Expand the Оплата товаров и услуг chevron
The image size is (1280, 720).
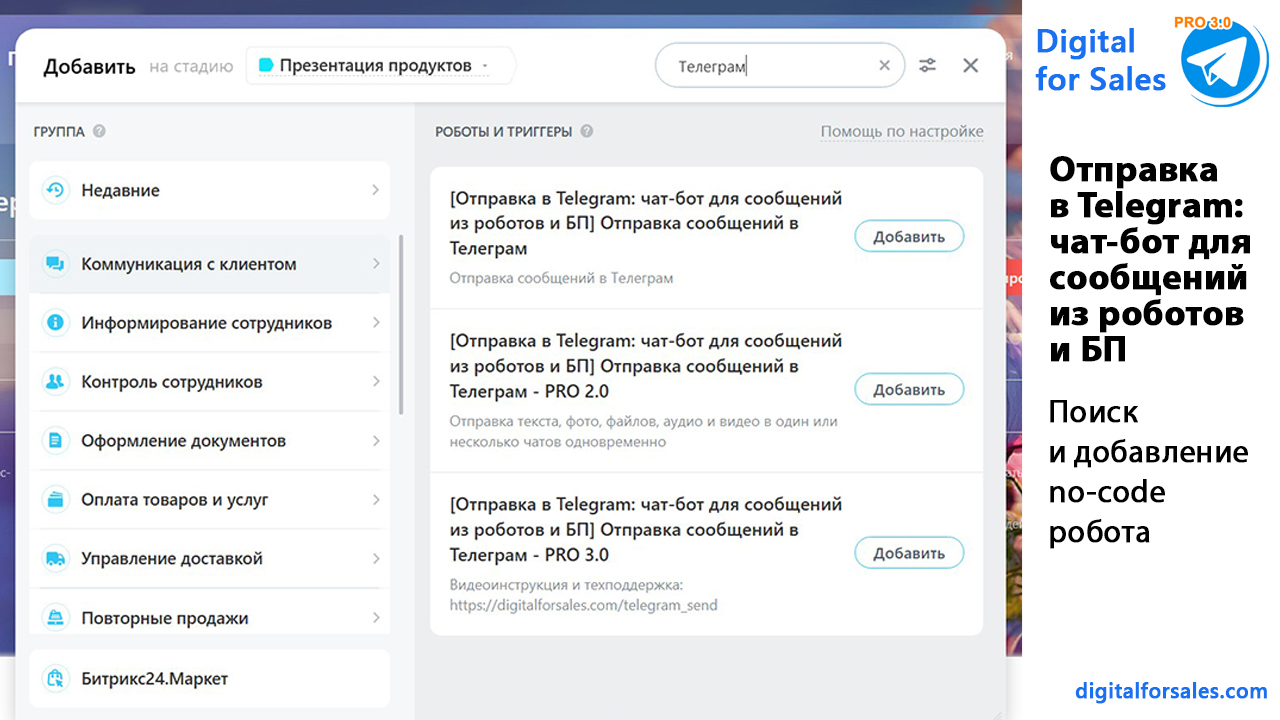[x=375, y=500]
